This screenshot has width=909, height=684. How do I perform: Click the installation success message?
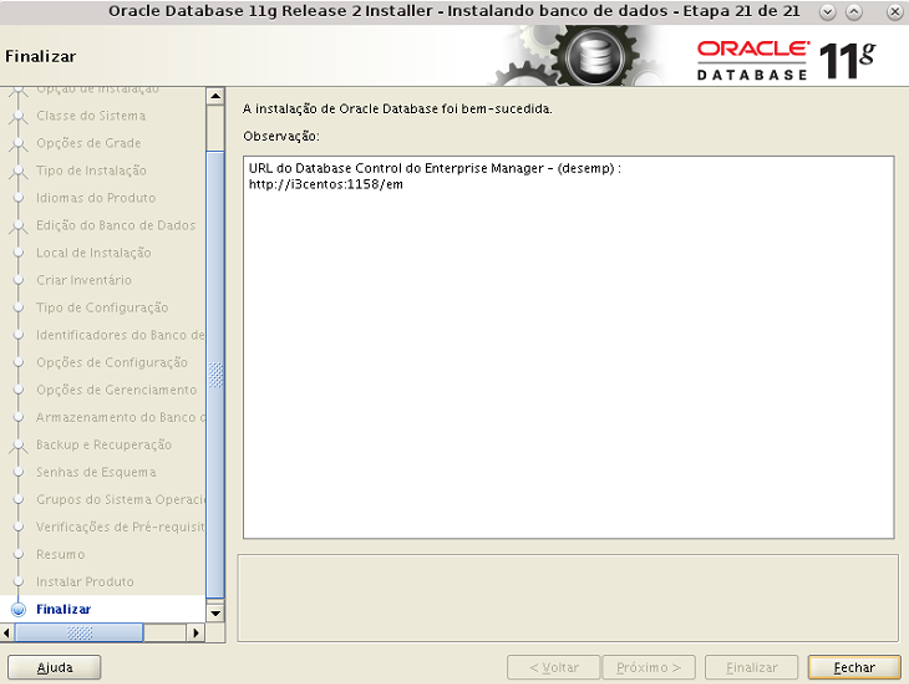398,108
